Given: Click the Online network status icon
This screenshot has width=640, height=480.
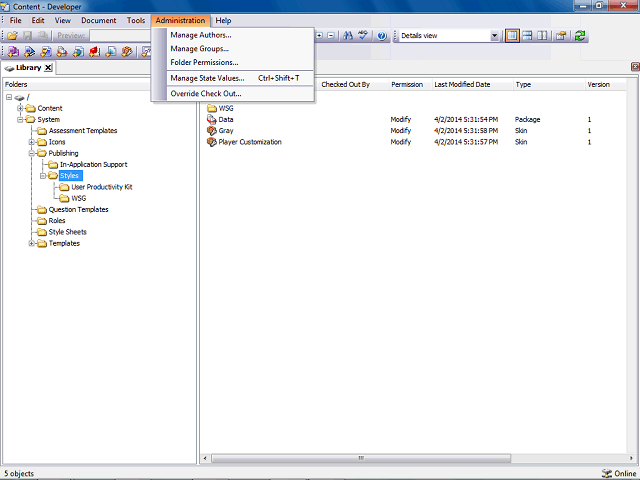Looking at the screenshot, I should [607, 473].
